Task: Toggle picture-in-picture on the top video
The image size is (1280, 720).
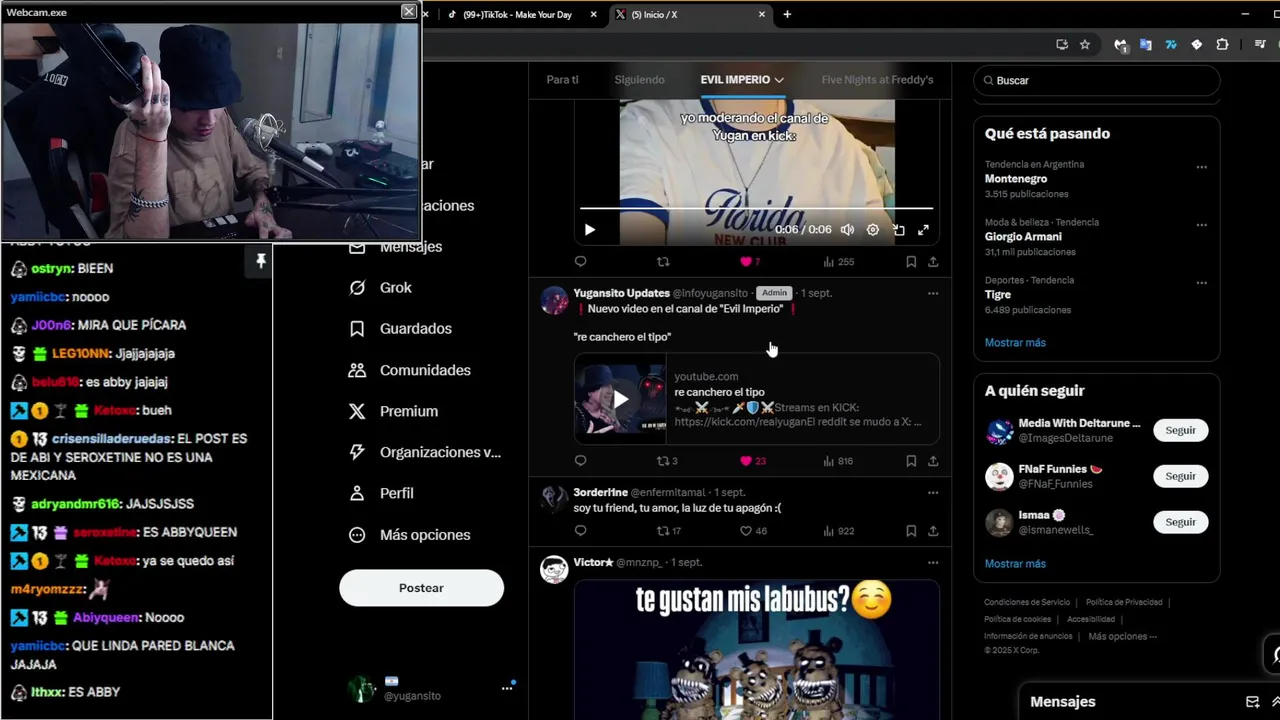Action: (x=898, y=230)
